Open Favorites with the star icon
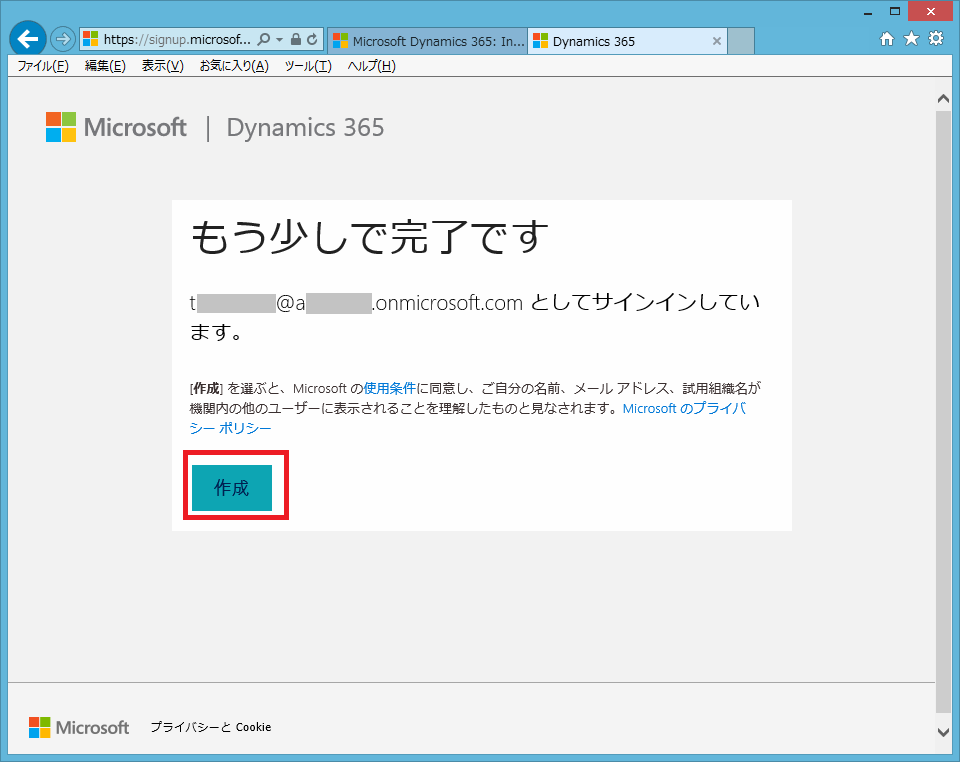The height and width of the screenshot is (762, 960). (912, 39)
